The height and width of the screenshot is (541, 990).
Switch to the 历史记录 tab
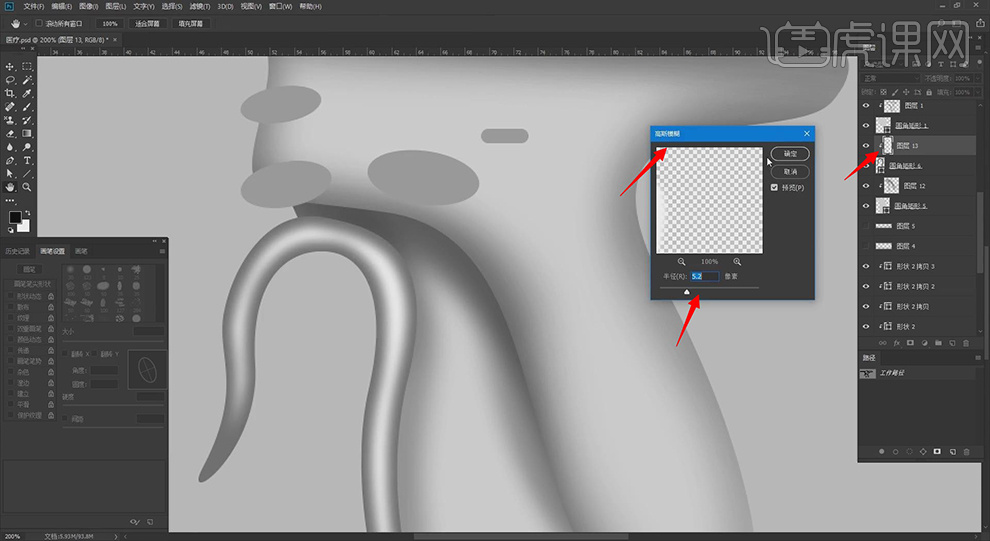click(x=18, y=251)
